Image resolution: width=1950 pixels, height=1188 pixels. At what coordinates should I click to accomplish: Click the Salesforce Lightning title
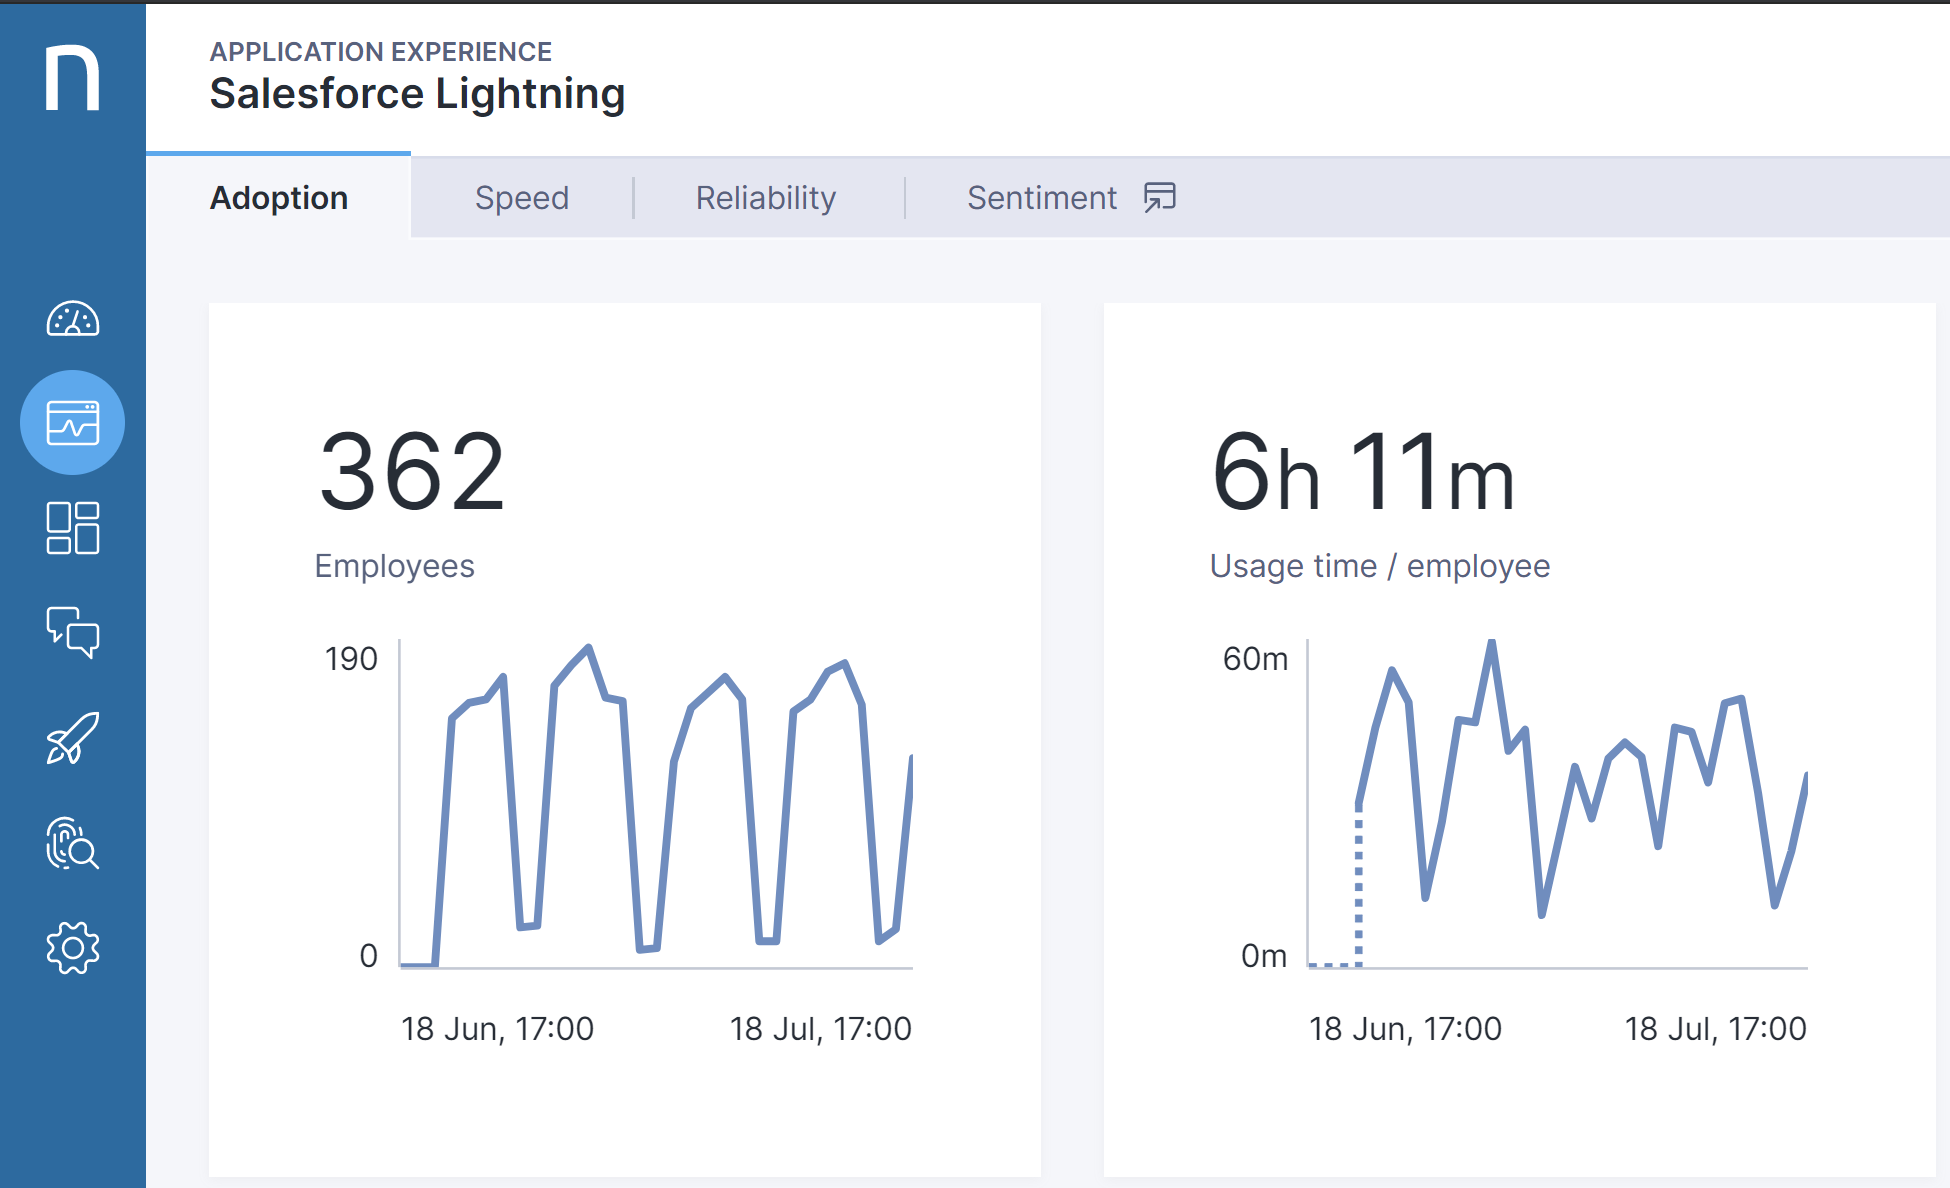[x=417, y=94]
